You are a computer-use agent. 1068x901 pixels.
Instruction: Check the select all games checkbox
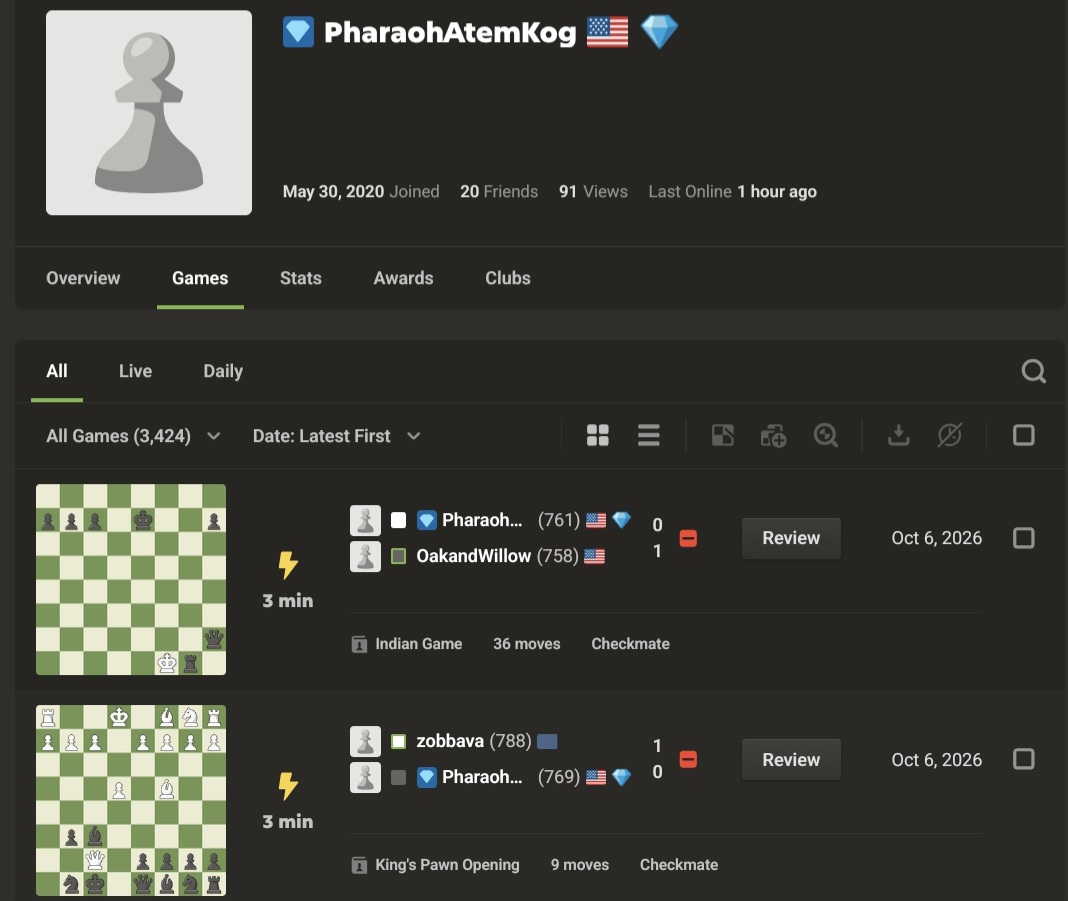pyautogui.click(x=1024, y=435)
